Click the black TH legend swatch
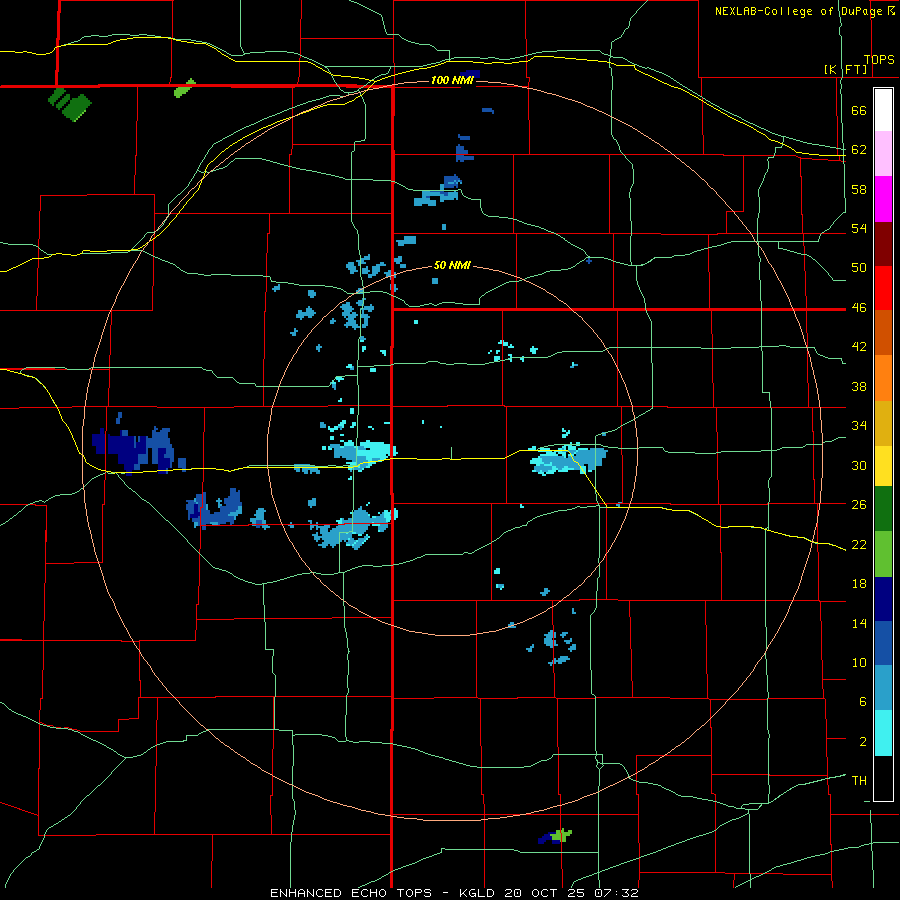Image resolution: width=900 pixels, height=900 pixels. coord(883,778)
